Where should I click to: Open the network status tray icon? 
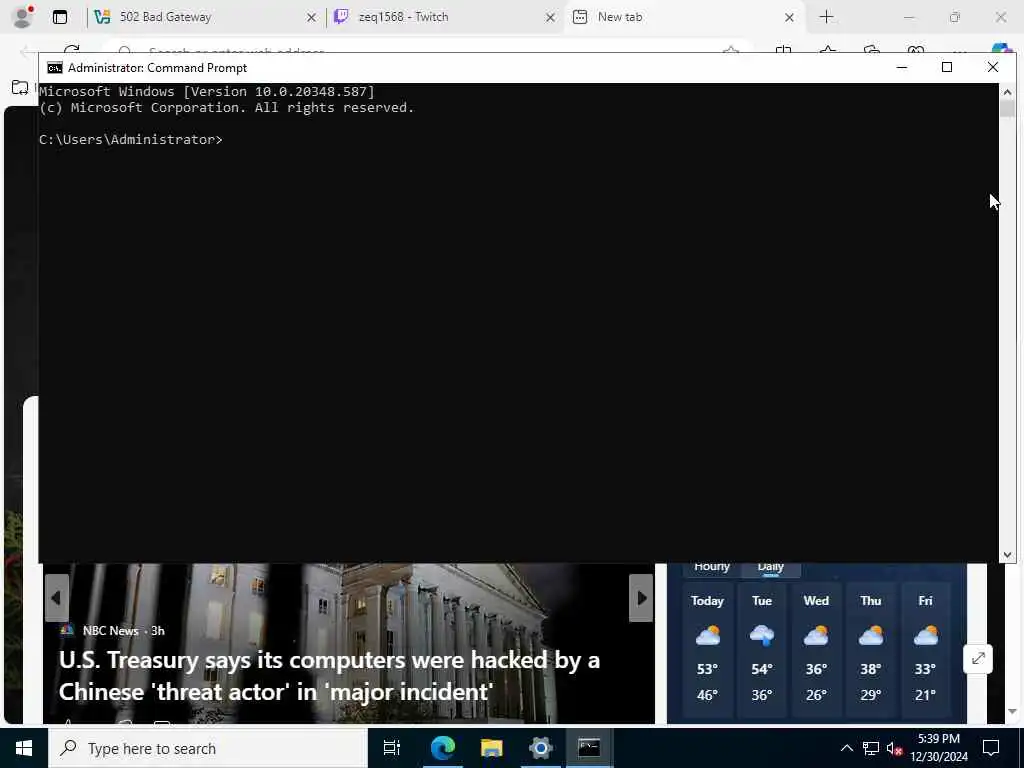point(871,748)
